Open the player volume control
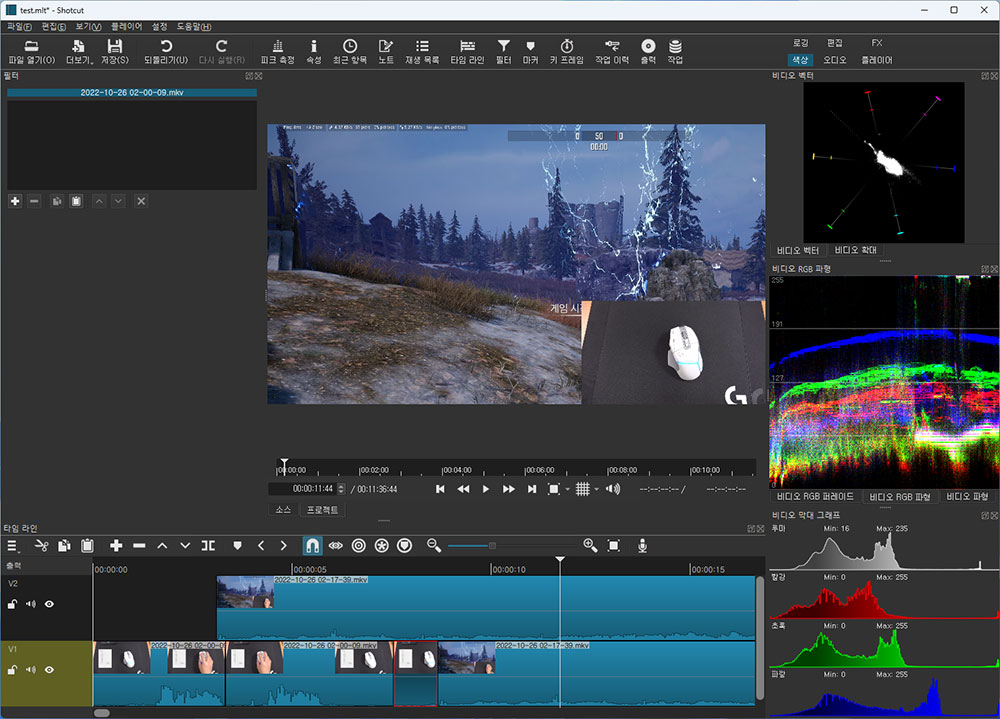Screen dimensions: 1000x719 pyautogui.click(x=613, y=489)
